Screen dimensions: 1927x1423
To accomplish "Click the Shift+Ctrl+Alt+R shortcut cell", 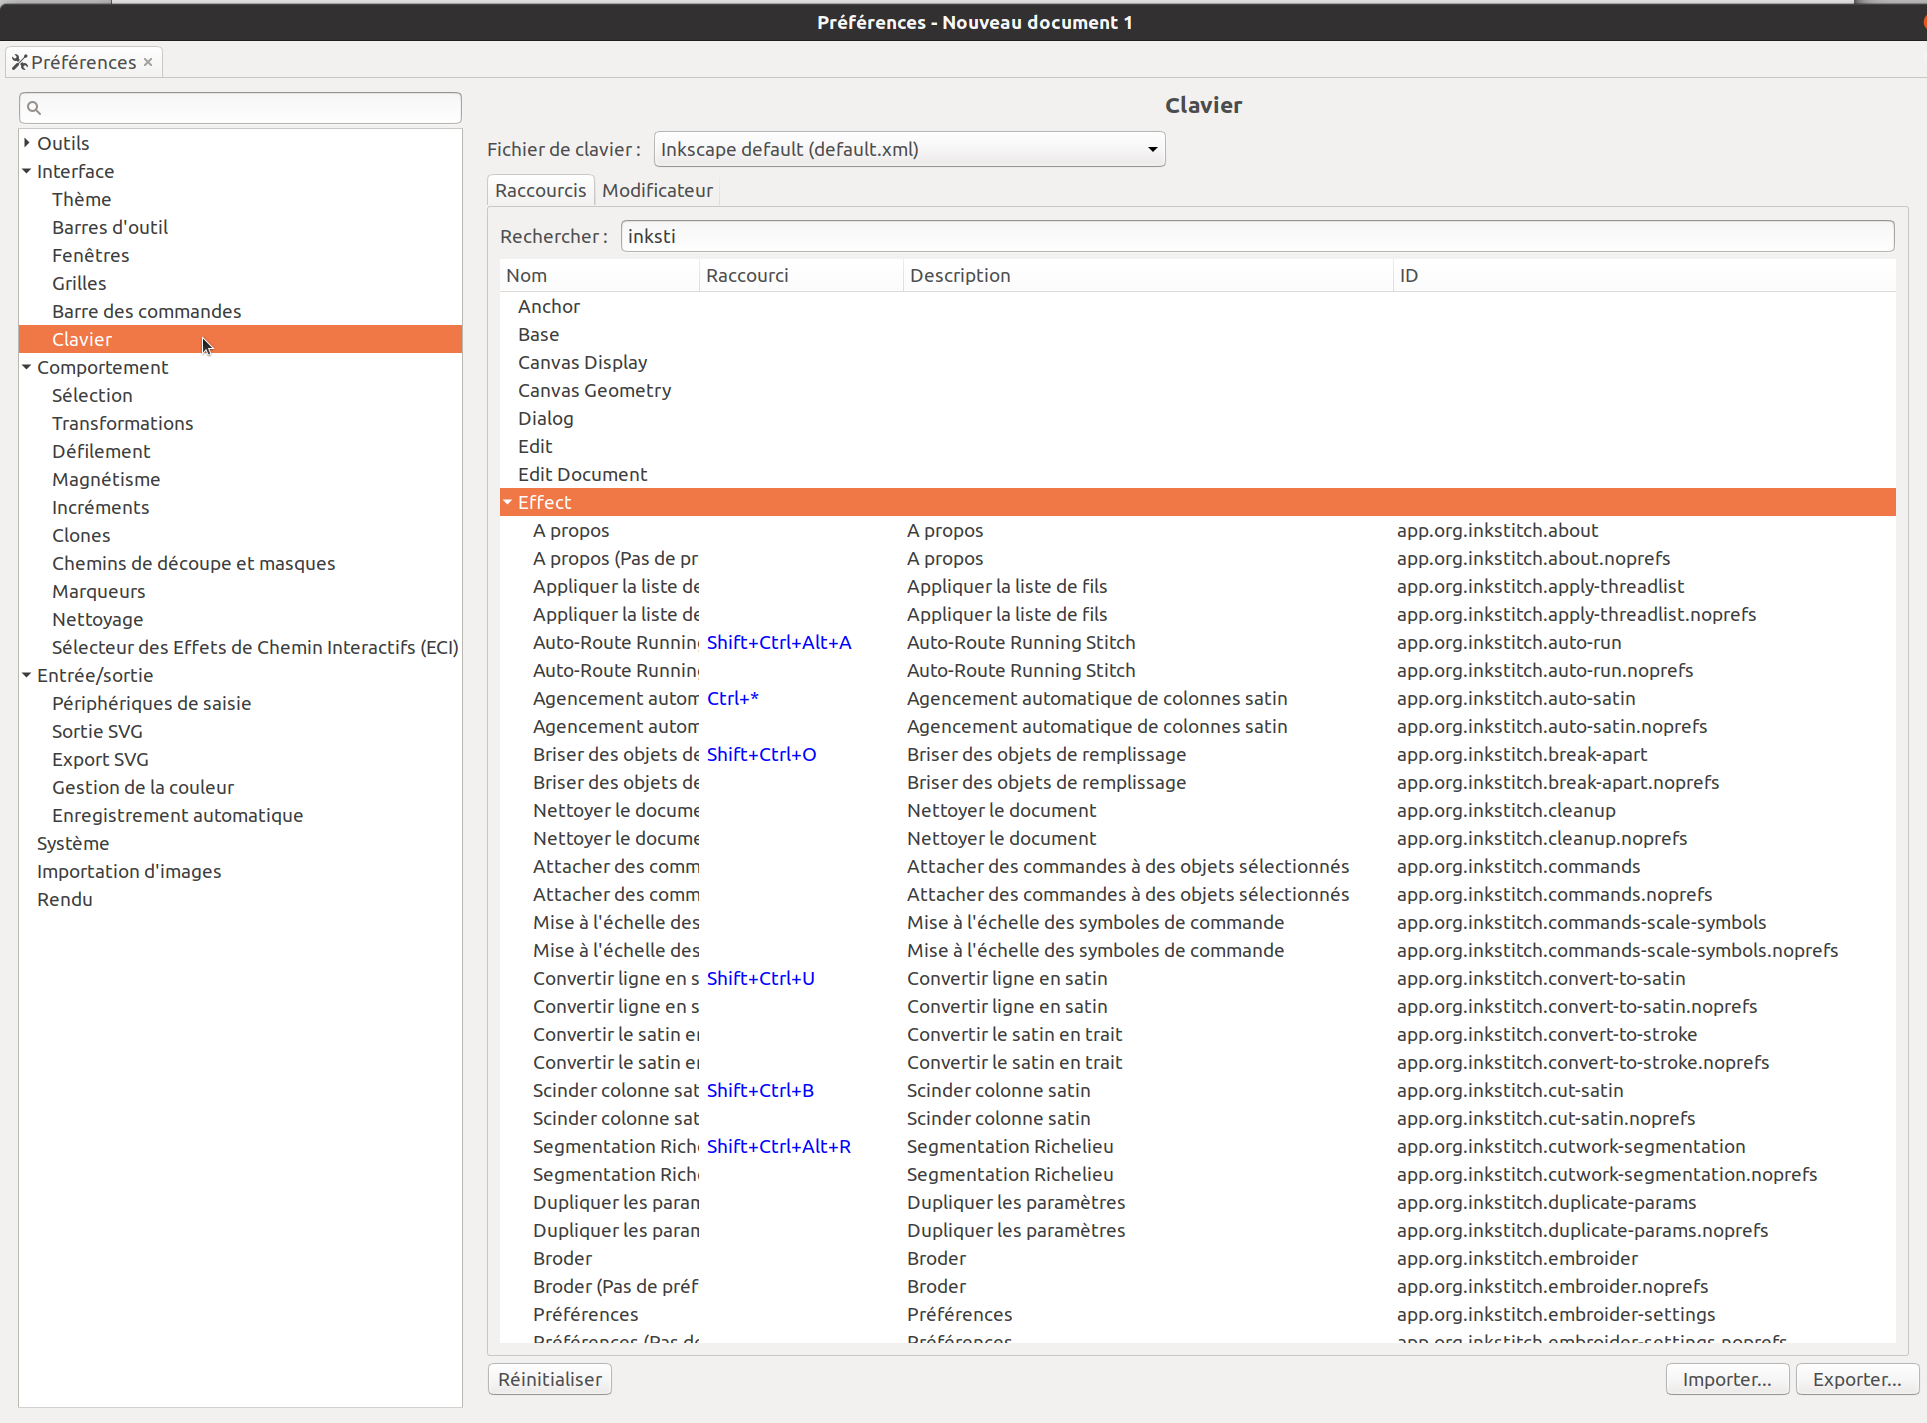I will (x=779, y=1146).
